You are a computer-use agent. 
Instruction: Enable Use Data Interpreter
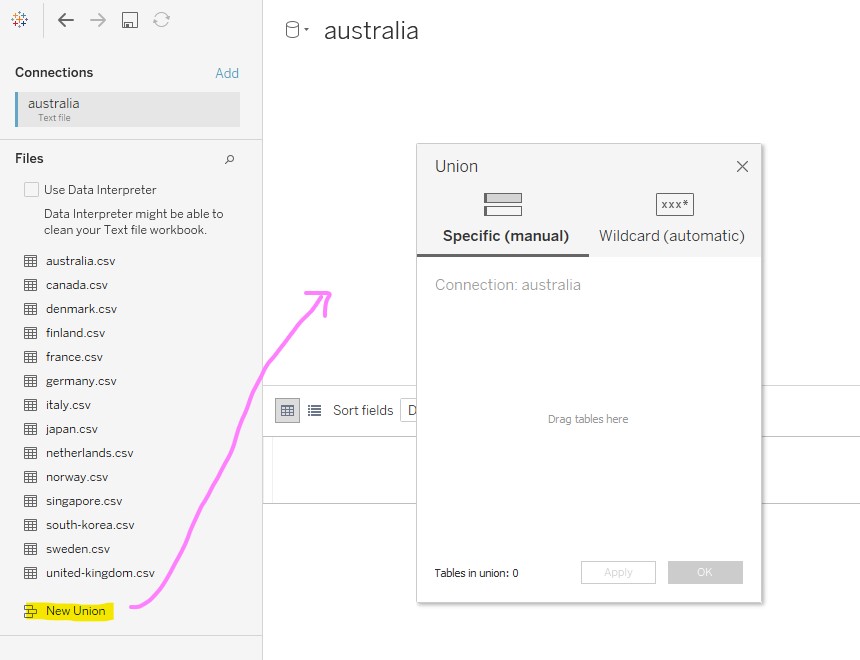(x=29, y=189)
